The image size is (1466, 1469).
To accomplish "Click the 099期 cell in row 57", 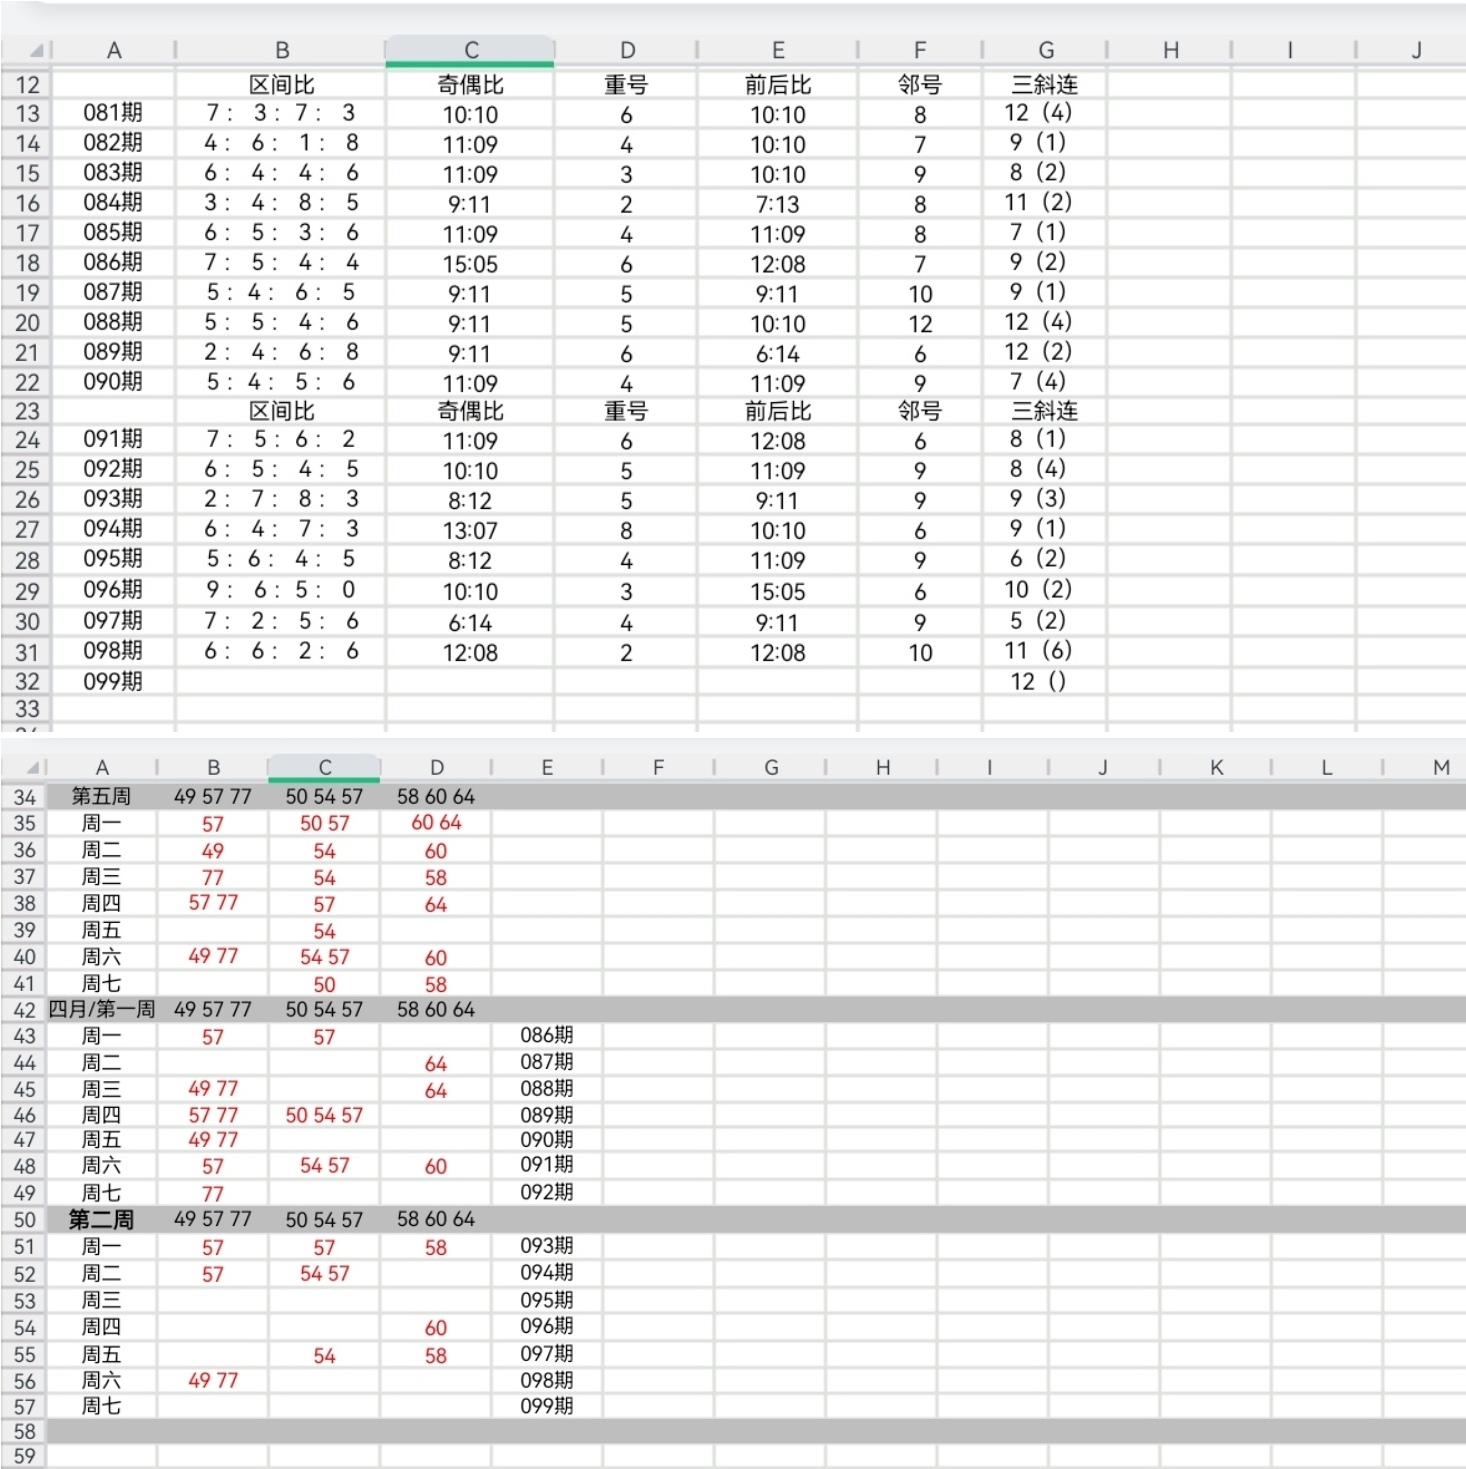I will pos(547,1406).
